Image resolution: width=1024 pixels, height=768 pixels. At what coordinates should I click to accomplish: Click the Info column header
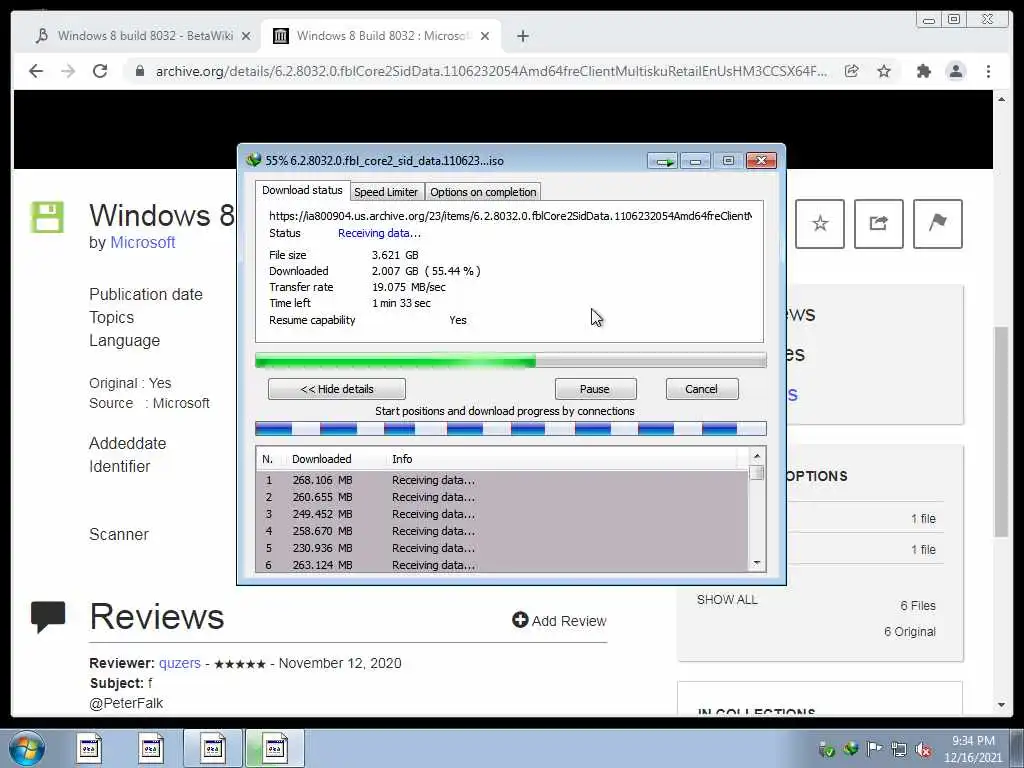[x=562, y=459]
